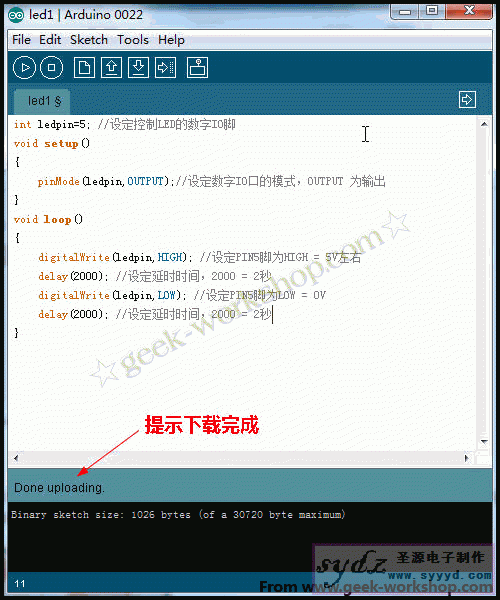This screenshot has width=500, height=600.
Task: Open the Serial Monitor icon
Action: [x=197, y=68]
